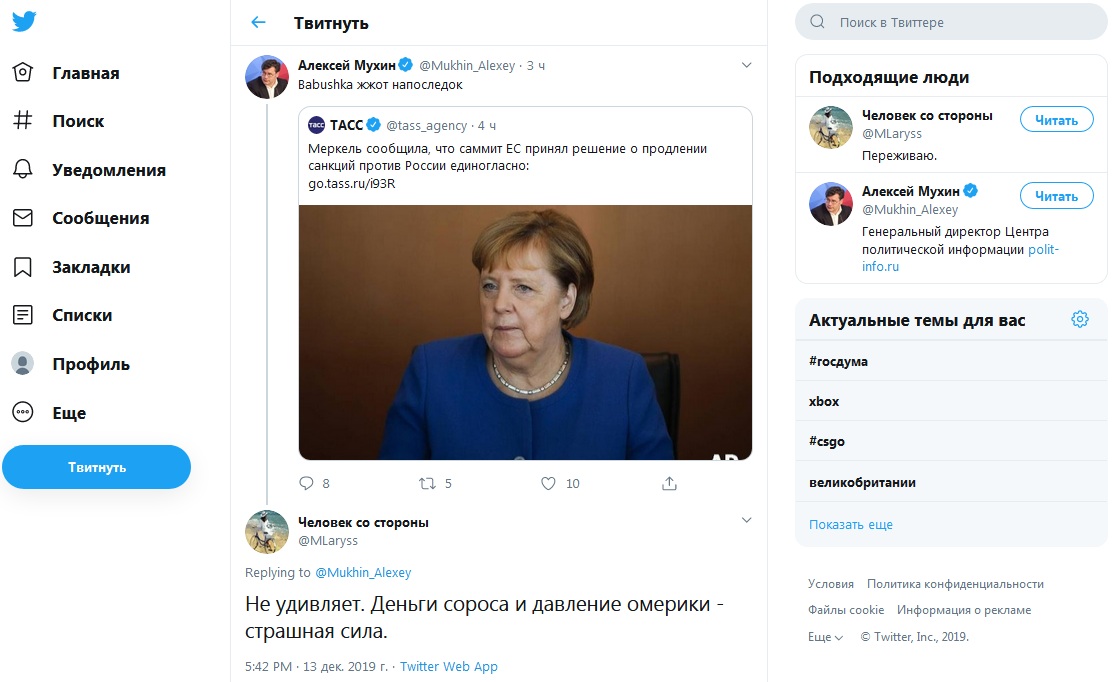Follow Человек со стороны with Читать button
The image size is (1112, 682).
pos(1056,120)
